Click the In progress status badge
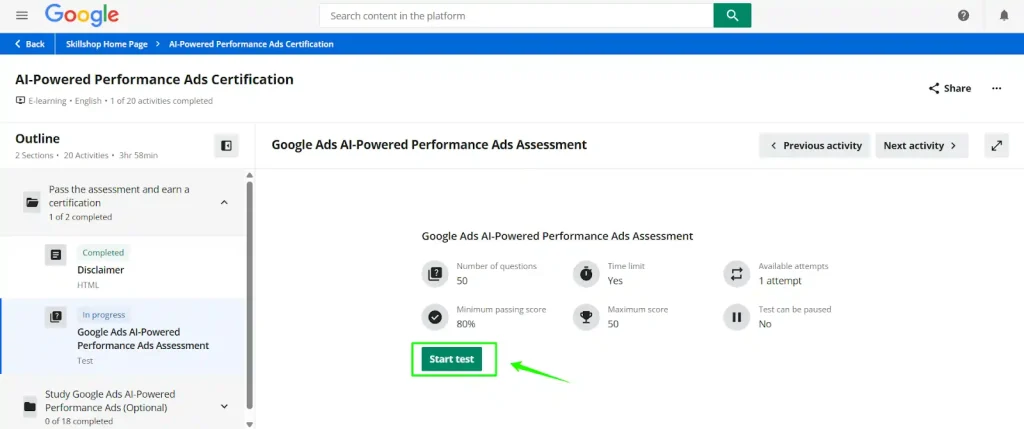Screen dimensions: 1024x429 point(103,315)
